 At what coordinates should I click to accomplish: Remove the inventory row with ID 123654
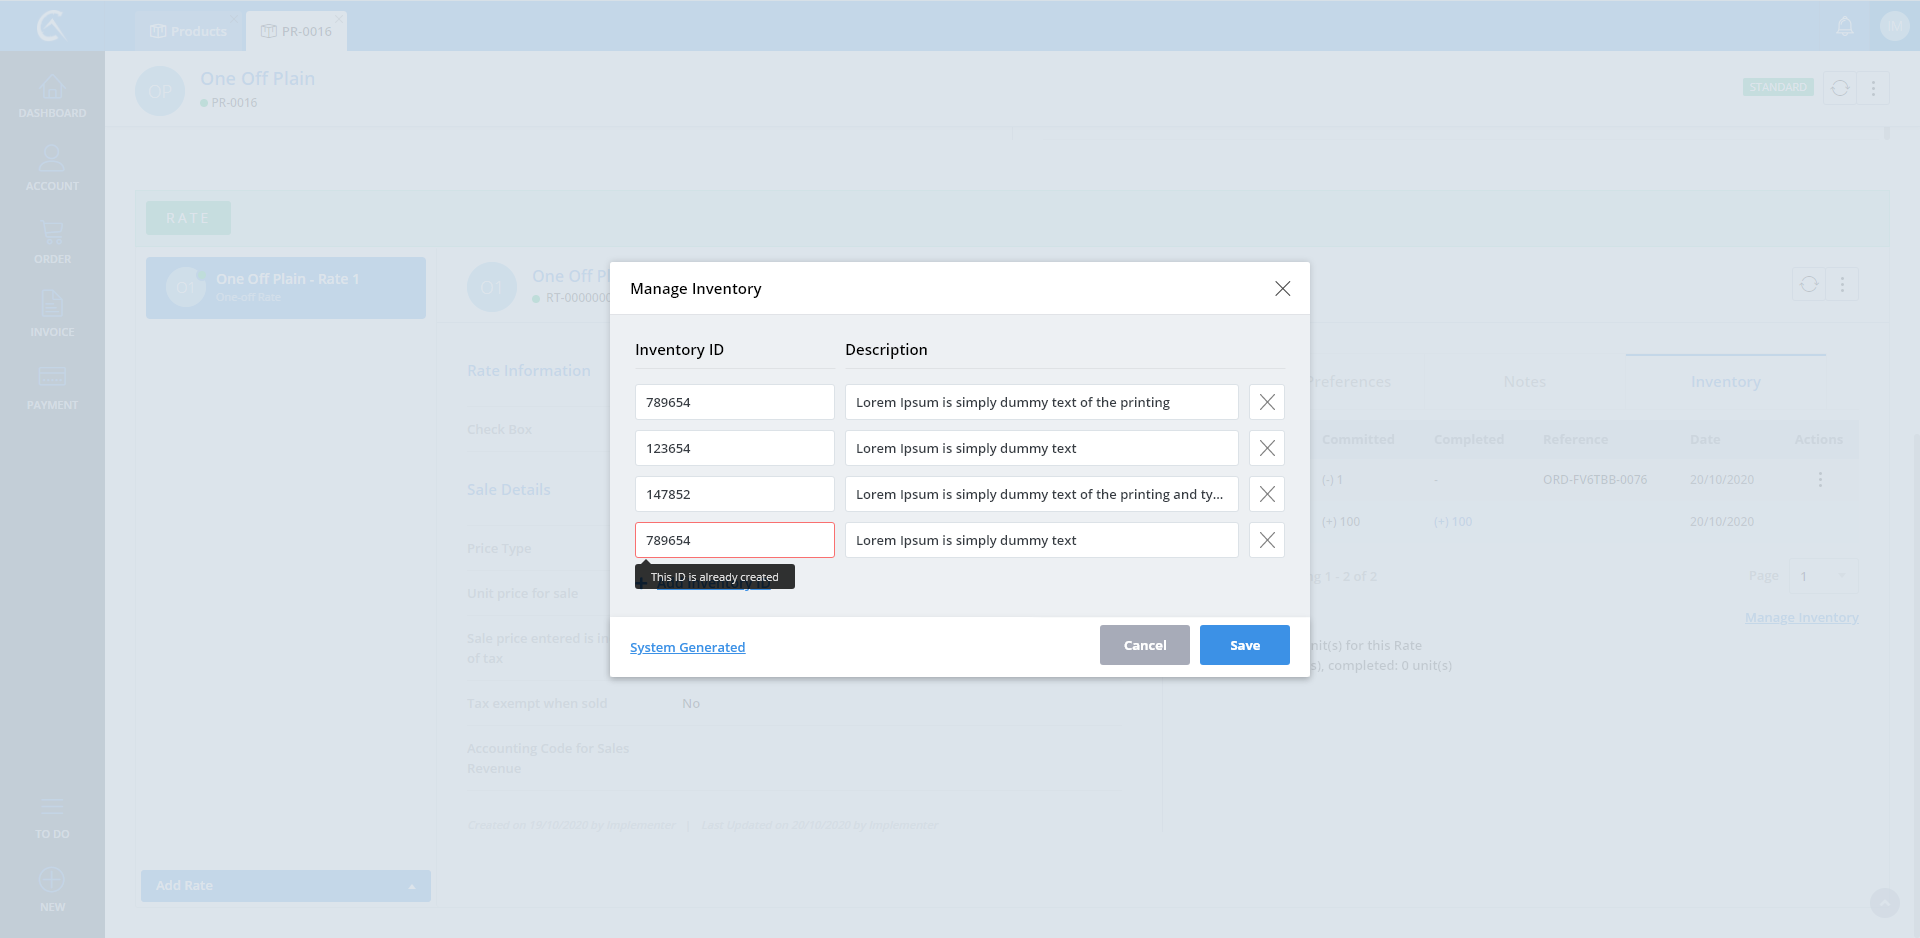click(x=1266, y=448)
